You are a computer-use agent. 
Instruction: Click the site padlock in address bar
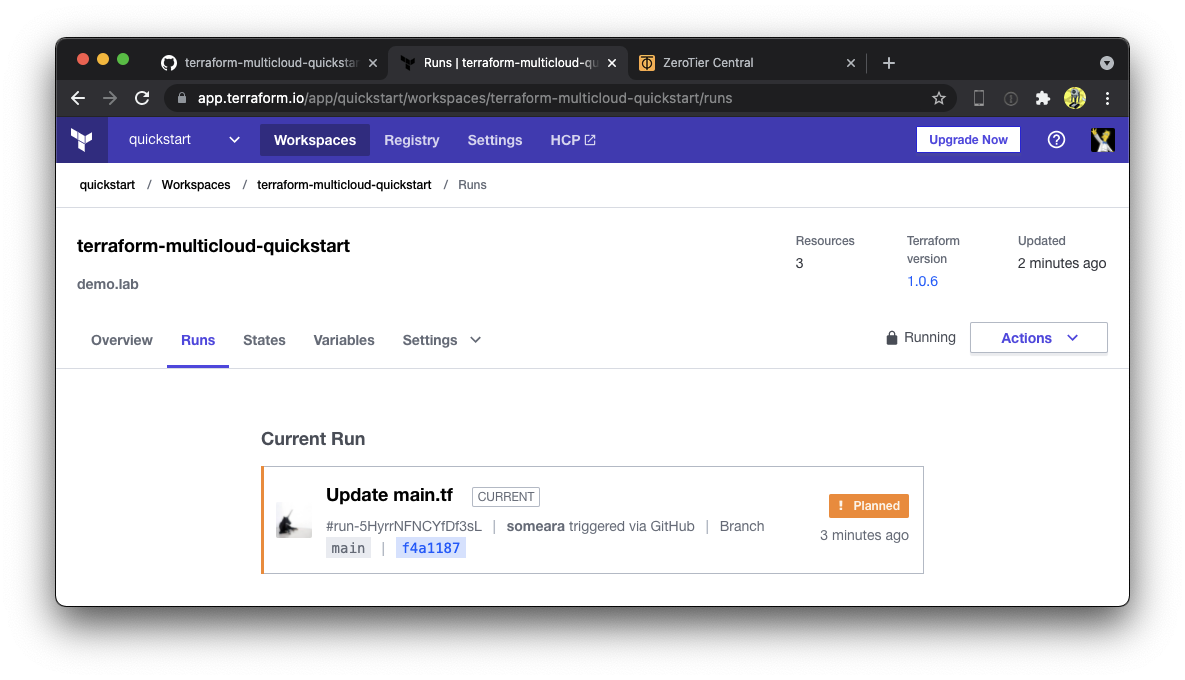(181, 98)
